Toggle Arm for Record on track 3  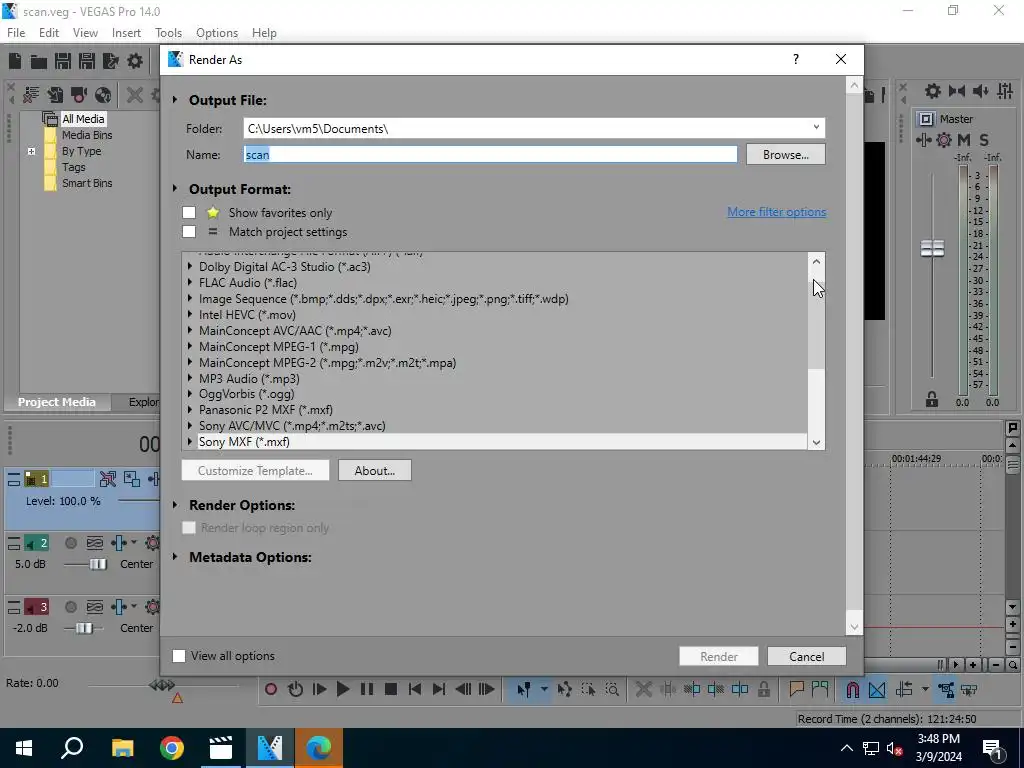coord(71,607)
